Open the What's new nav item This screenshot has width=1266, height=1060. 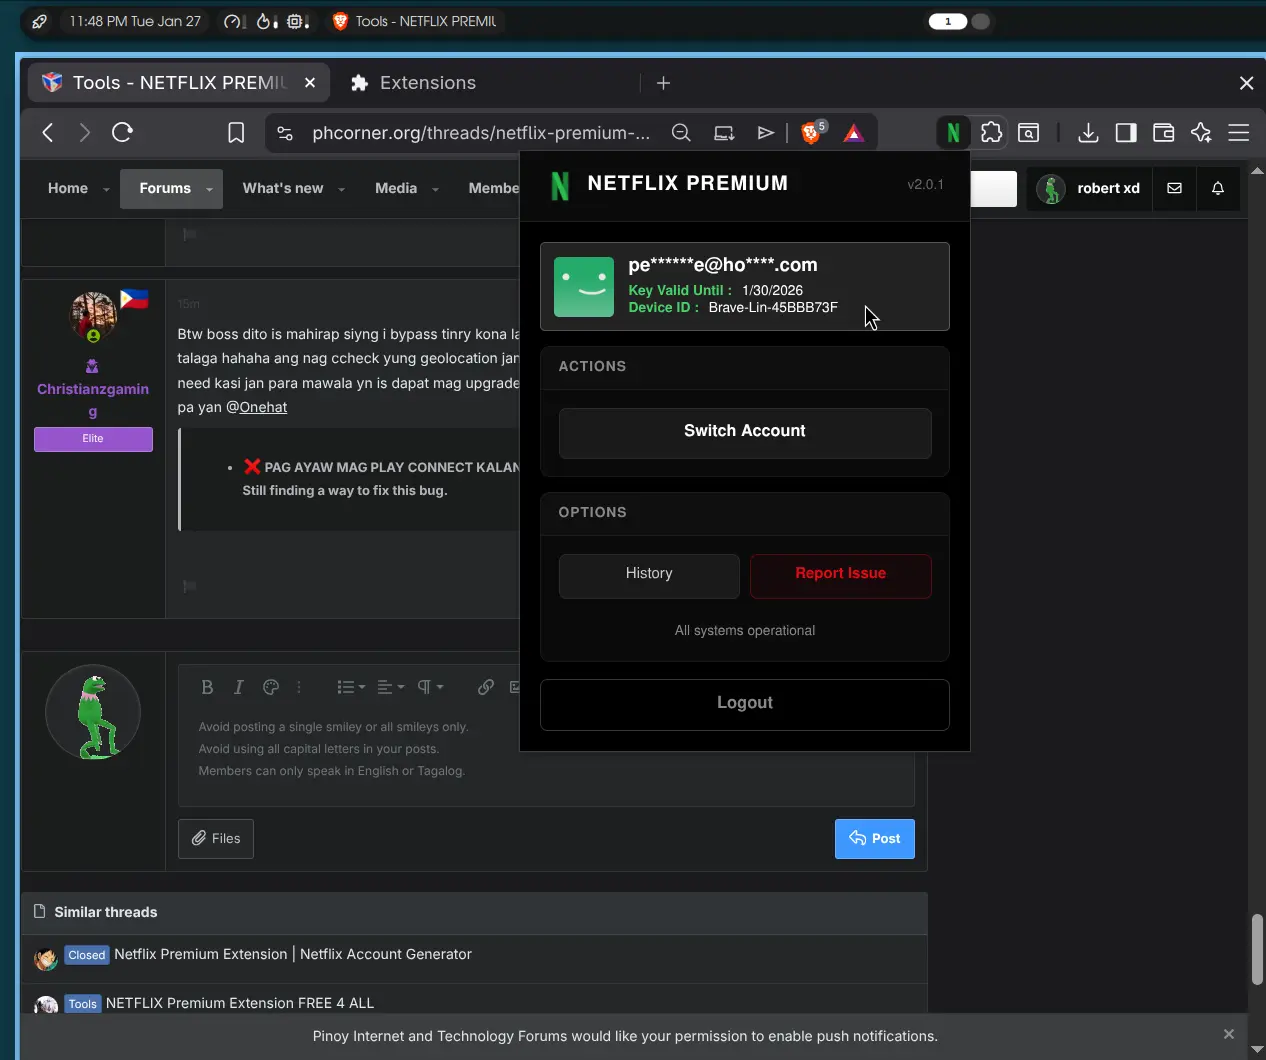[x=283, y=188]
